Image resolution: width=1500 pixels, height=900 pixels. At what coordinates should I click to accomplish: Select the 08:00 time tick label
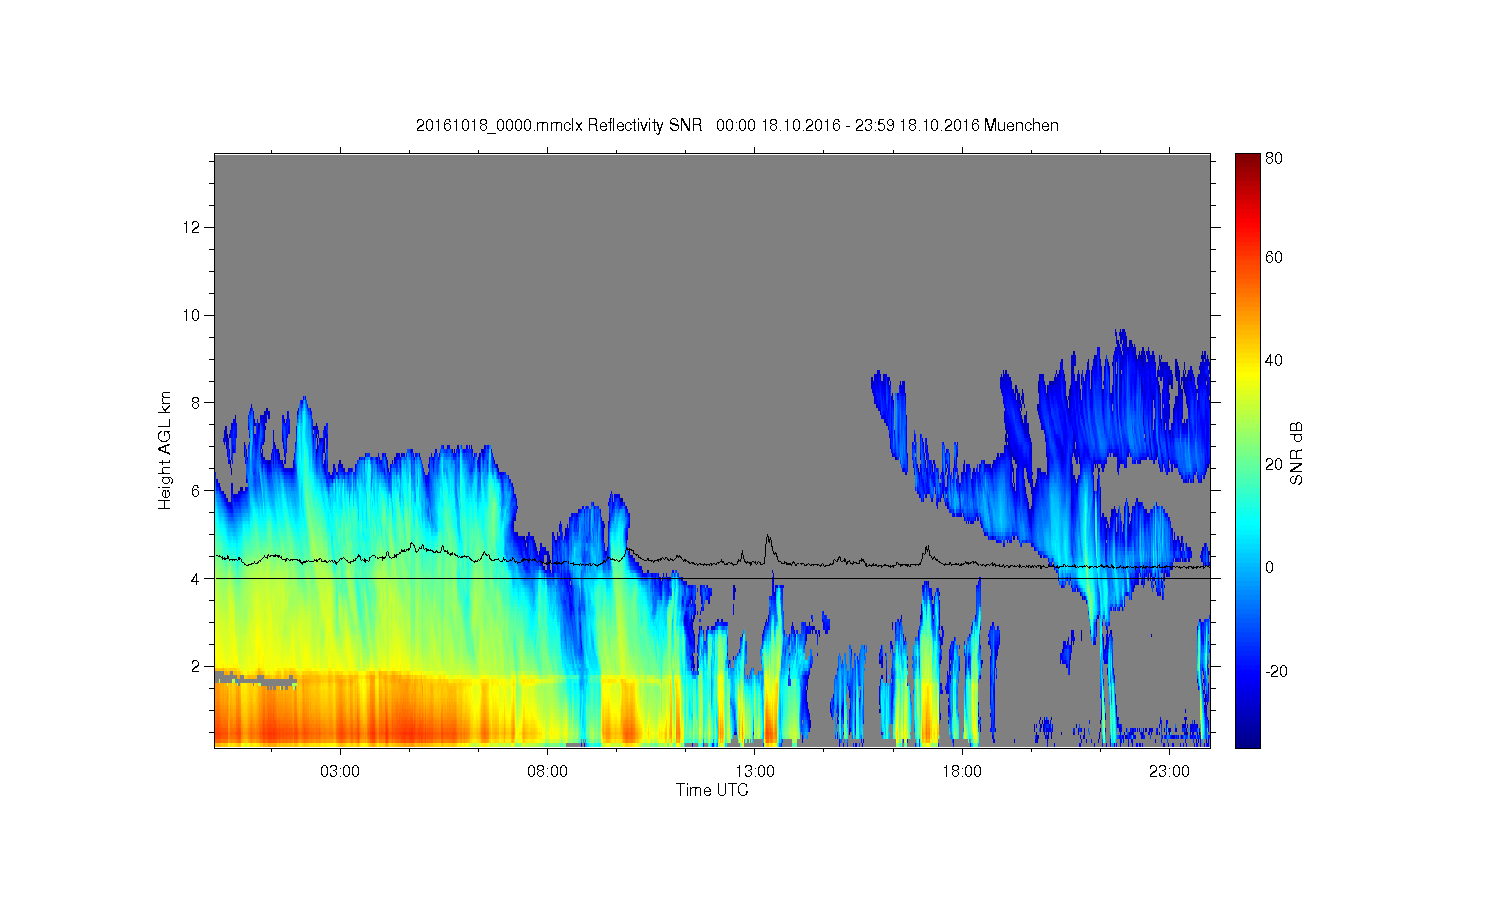[x=547, y=772]
